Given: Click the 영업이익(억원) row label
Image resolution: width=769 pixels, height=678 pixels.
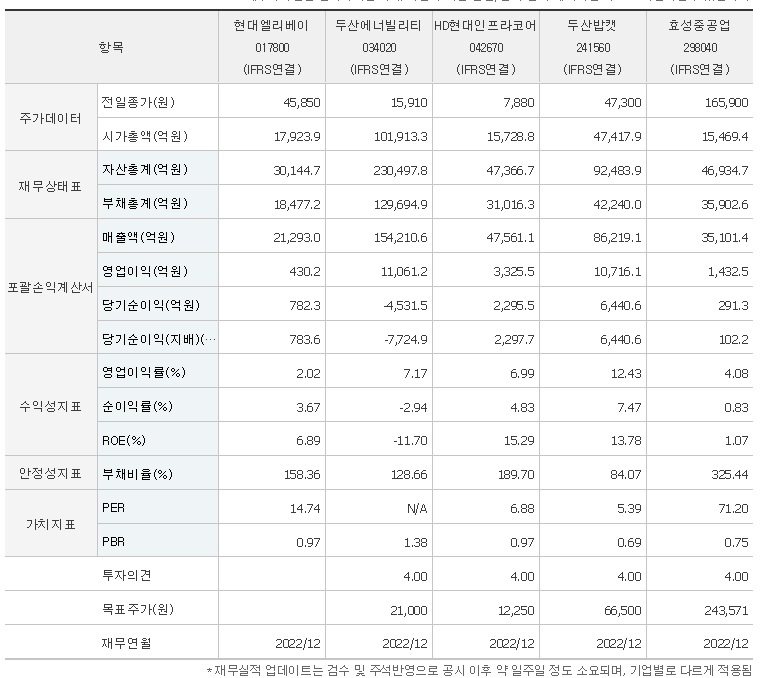Looking at the screenshot, I should click(x=145, y=271).
